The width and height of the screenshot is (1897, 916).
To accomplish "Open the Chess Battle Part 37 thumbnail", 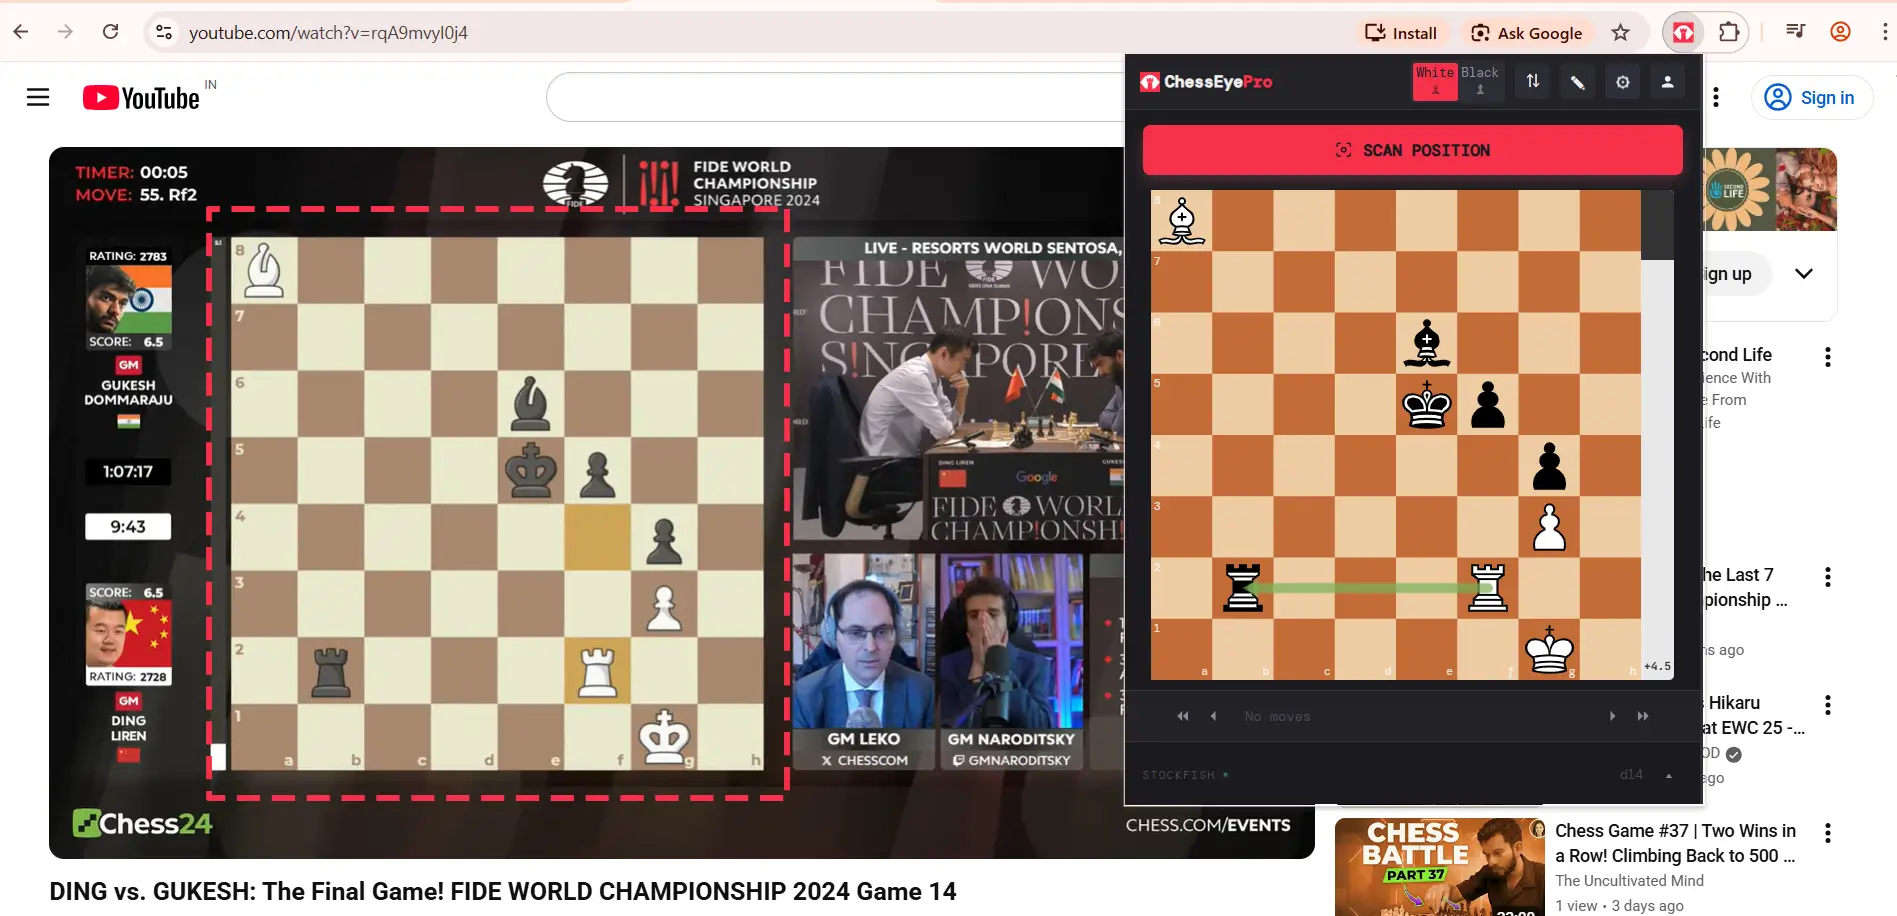I will pyautogui.click(x=1437, y=866).
